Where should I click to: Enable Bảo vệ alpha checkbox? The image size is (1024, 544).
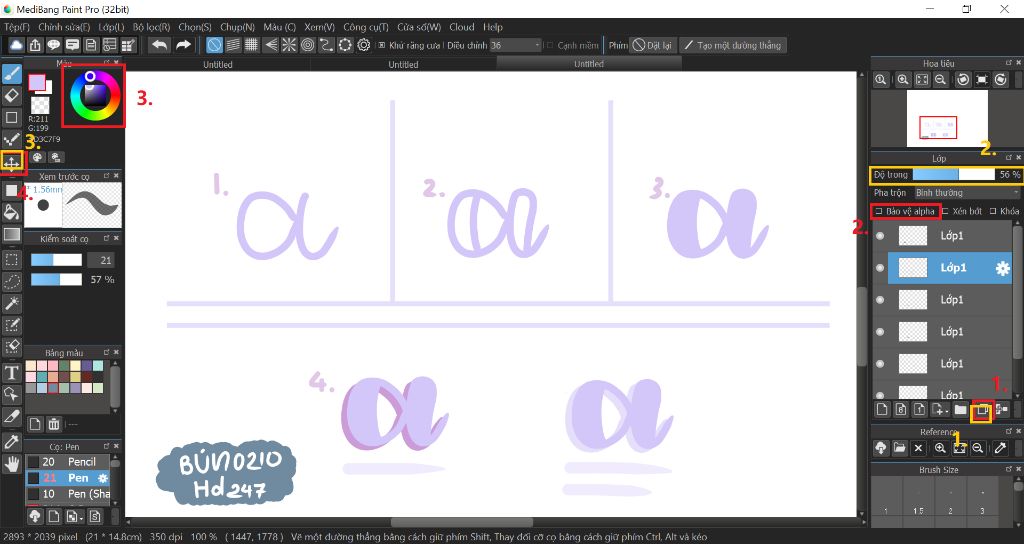[878, 211]
